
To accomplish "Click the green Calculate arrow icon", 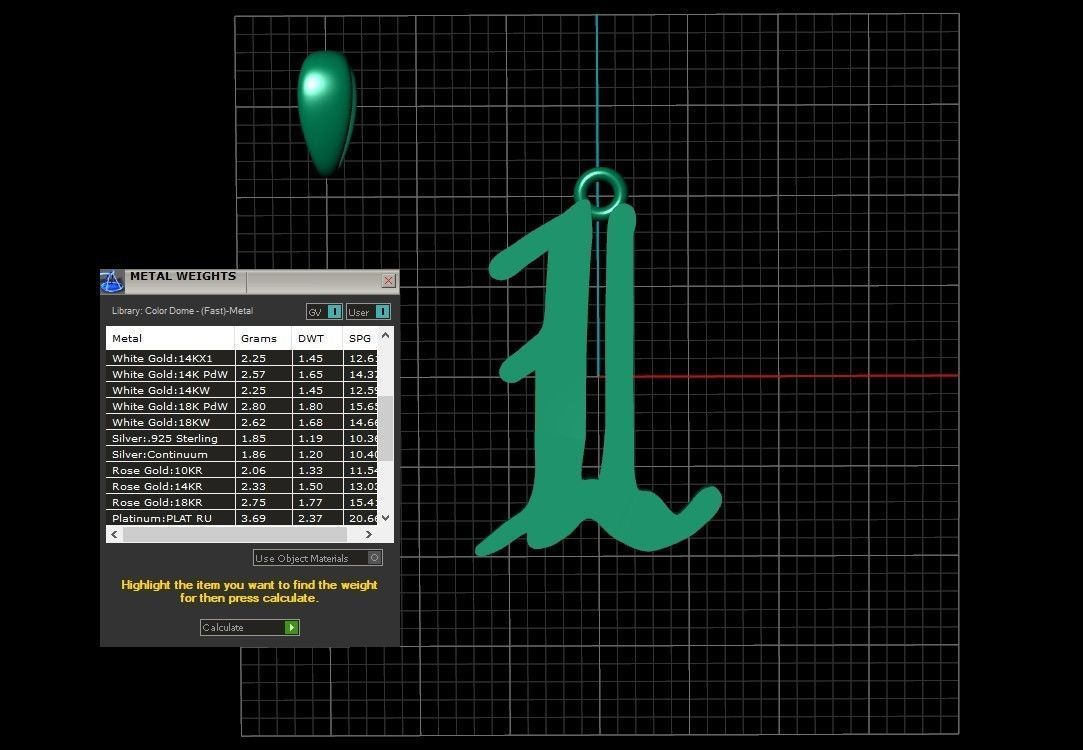I will (x=291, y=627).
